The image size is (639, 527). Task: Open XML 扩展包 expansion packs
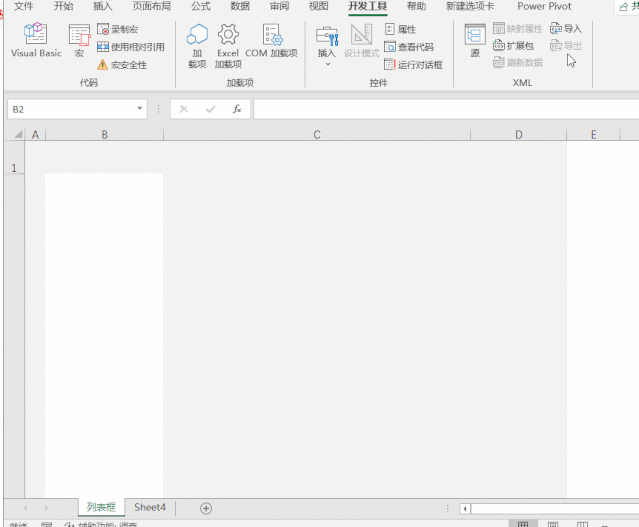pos(513,46)
